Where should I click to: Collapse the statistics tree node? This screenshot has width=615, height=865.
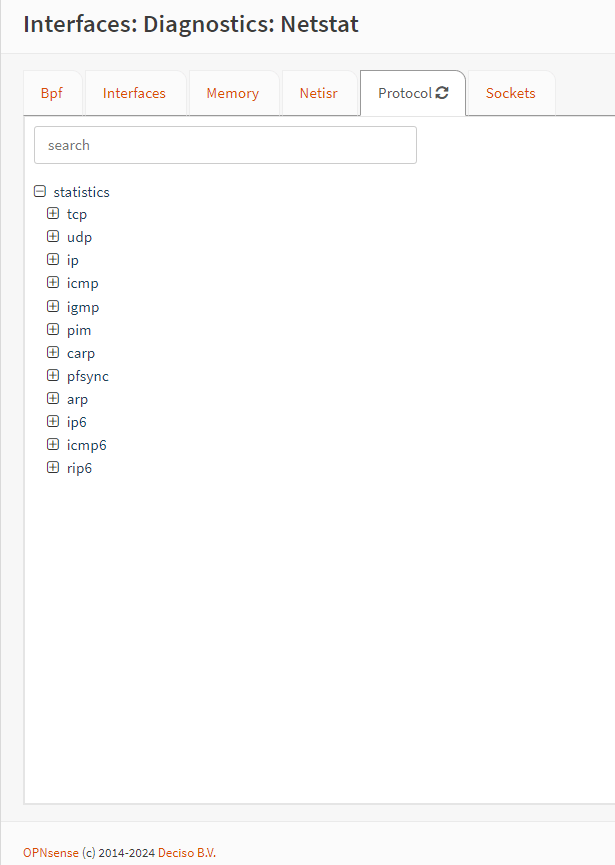(x=40, y=191)
